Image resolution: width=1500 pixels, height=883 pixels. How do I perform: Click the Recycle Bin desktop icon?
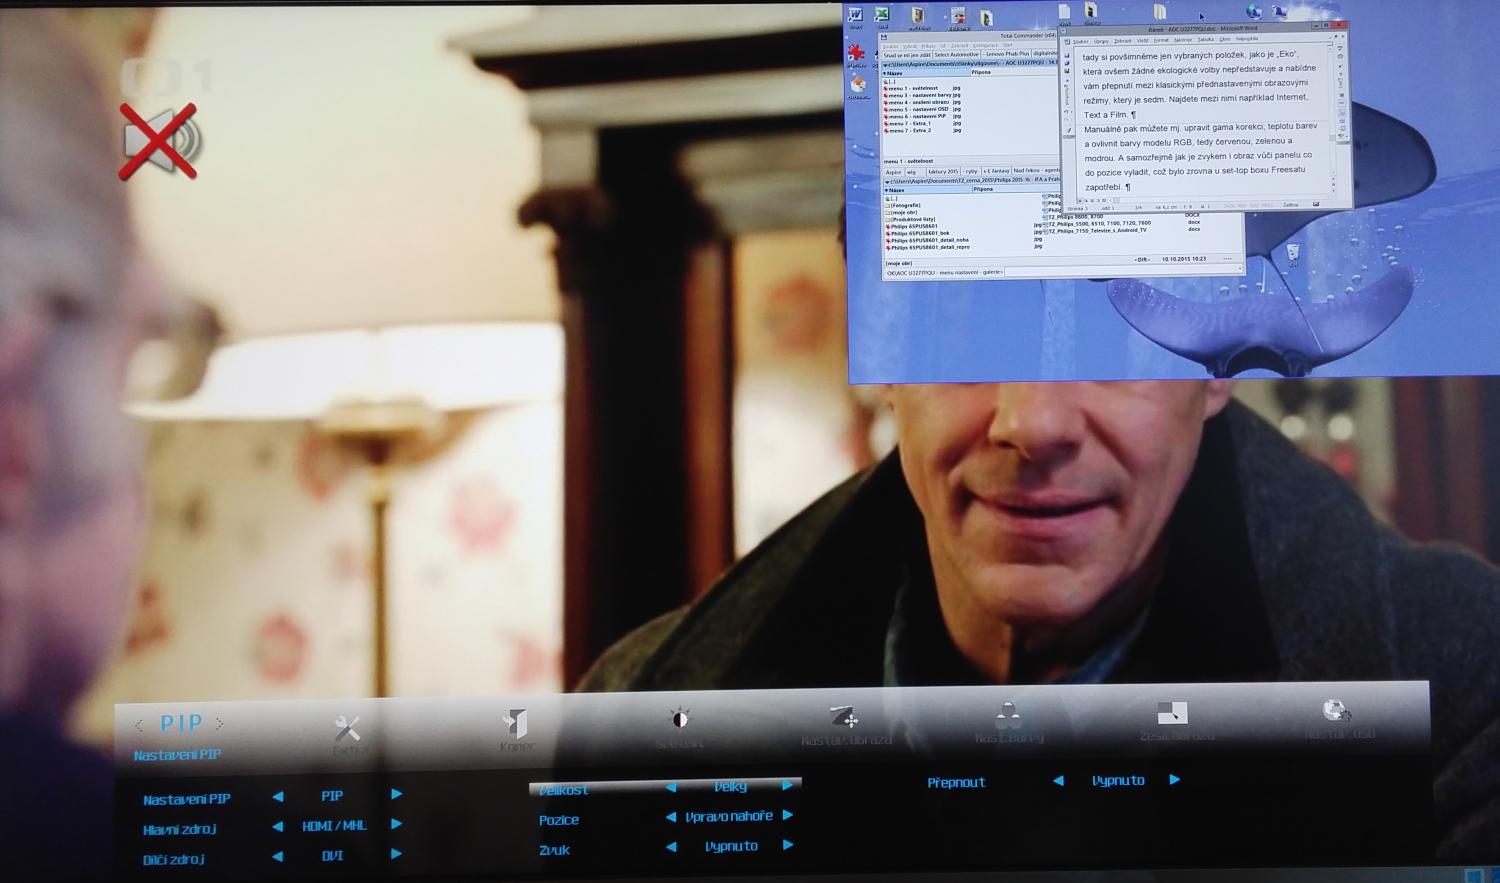pyautogui.click(x=1293, y=252)
